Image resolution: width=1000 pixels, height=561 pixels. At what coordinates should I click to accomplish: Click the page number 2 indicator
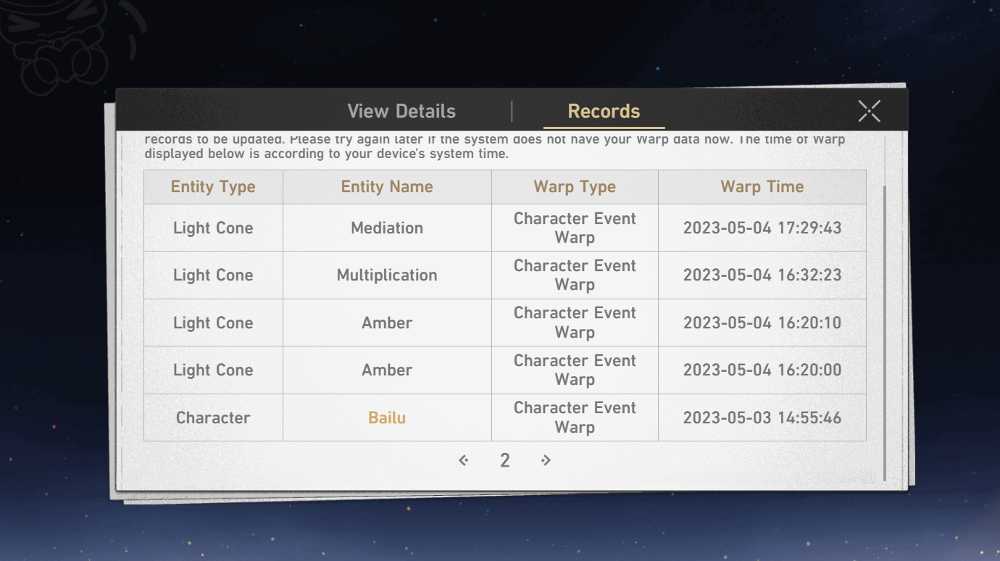coord(504,460)
